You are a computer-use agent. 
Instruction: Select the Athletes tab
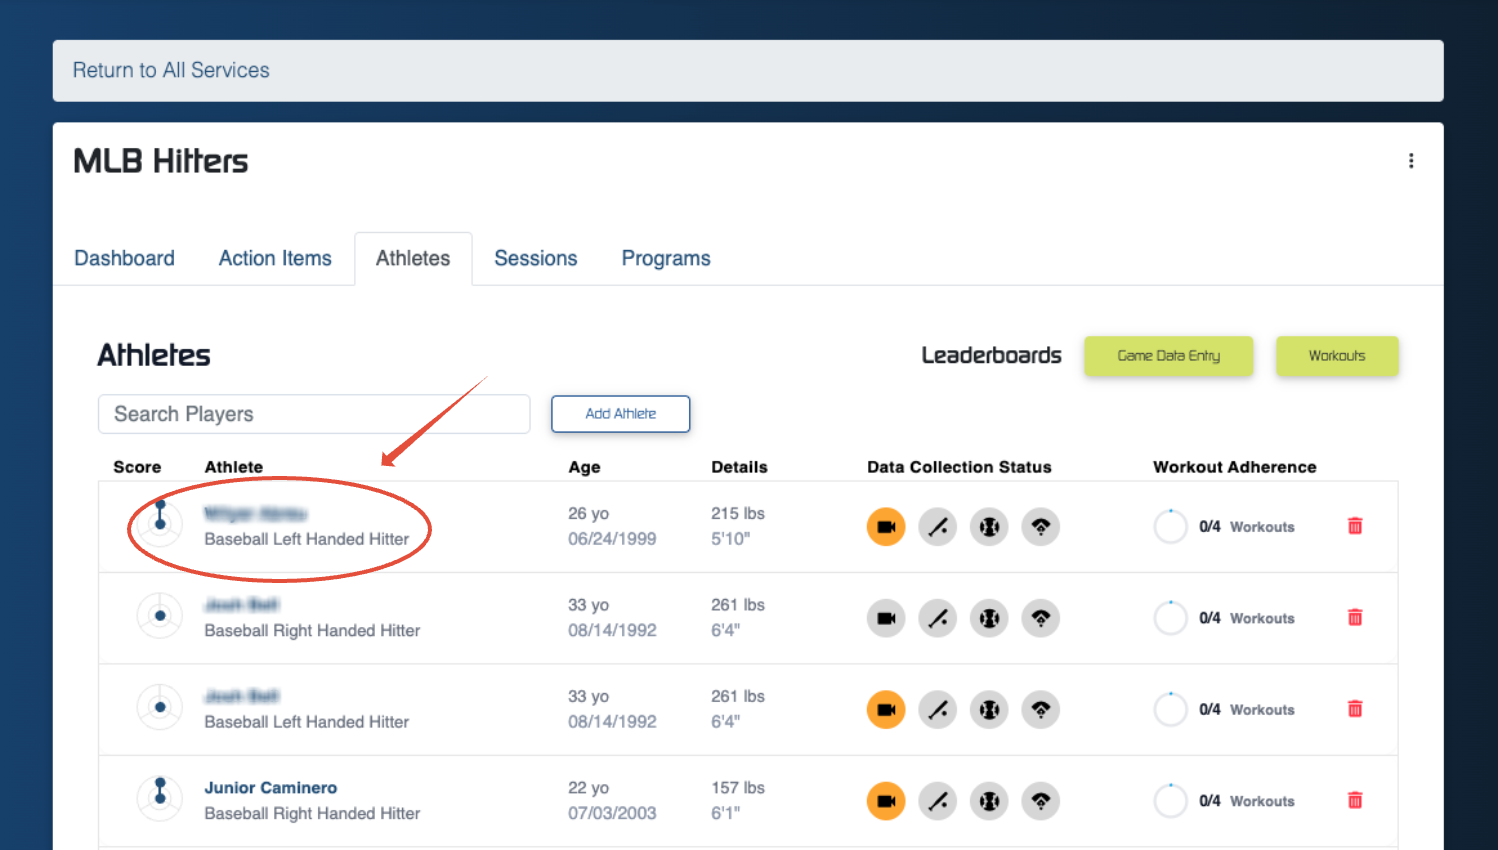click(413, 258)
